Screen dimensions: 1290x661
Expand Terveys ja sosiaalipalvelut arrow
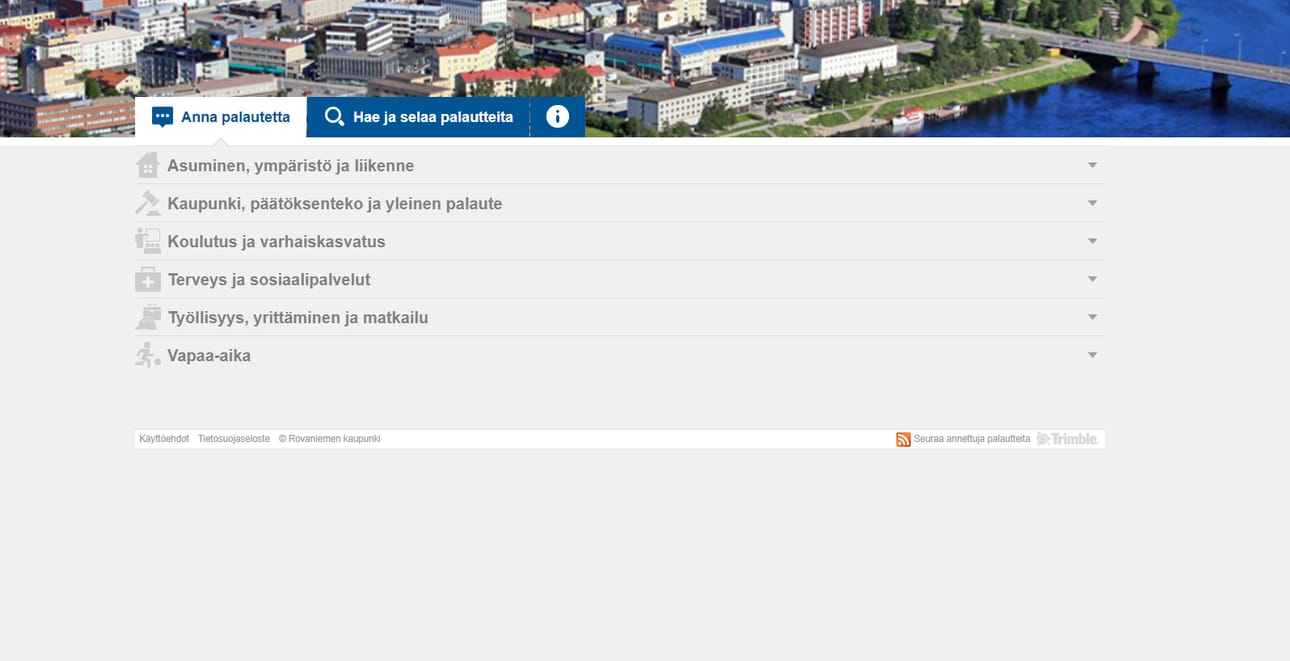1092,280
